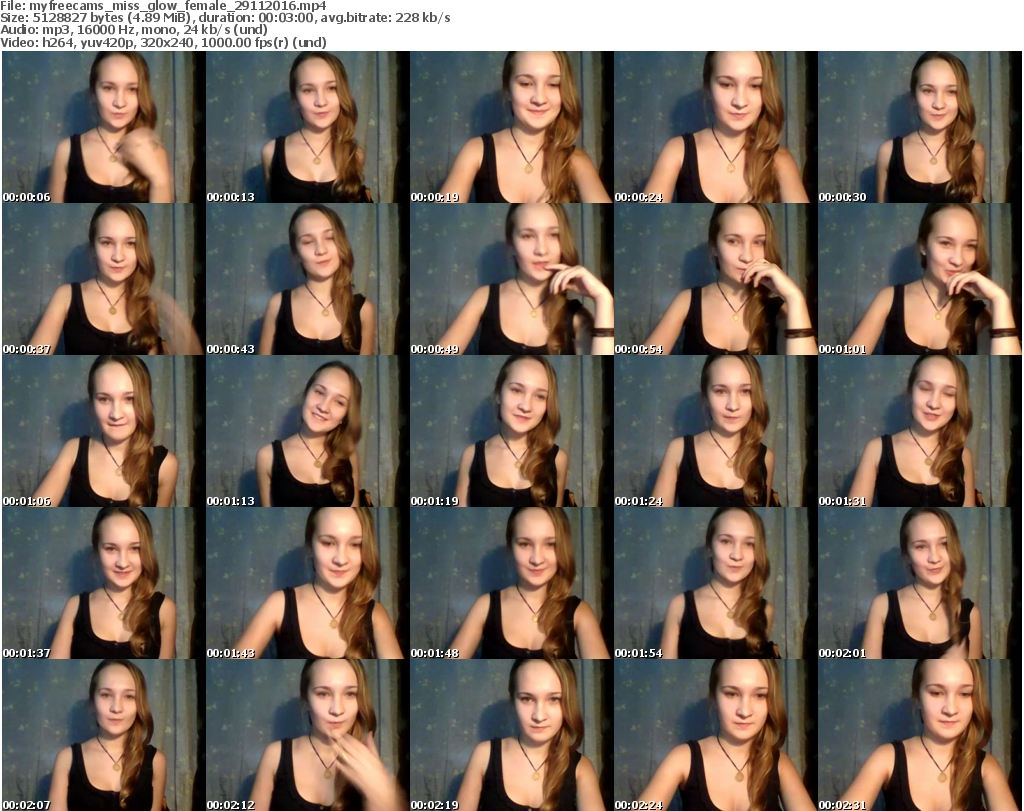Choose the 00:02:24 thumbnail
This screenshot has height=811, width=1024.
[x=715, y=735]
